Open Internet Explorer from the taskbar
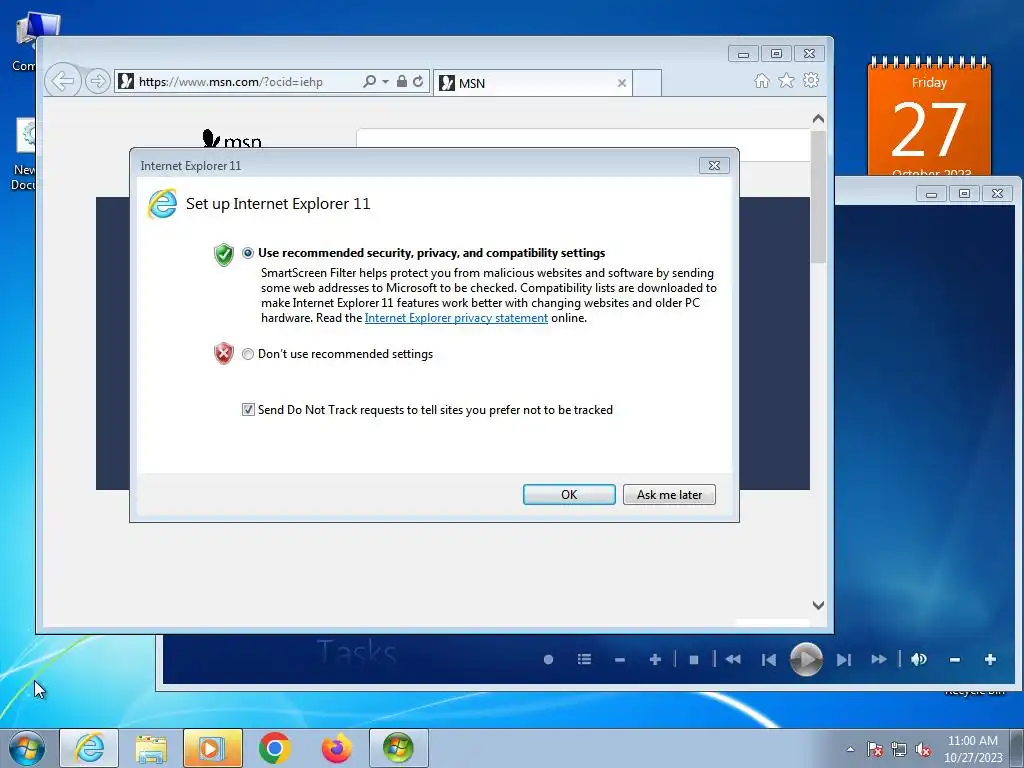The image size is (1024, 768). [89, 748]
